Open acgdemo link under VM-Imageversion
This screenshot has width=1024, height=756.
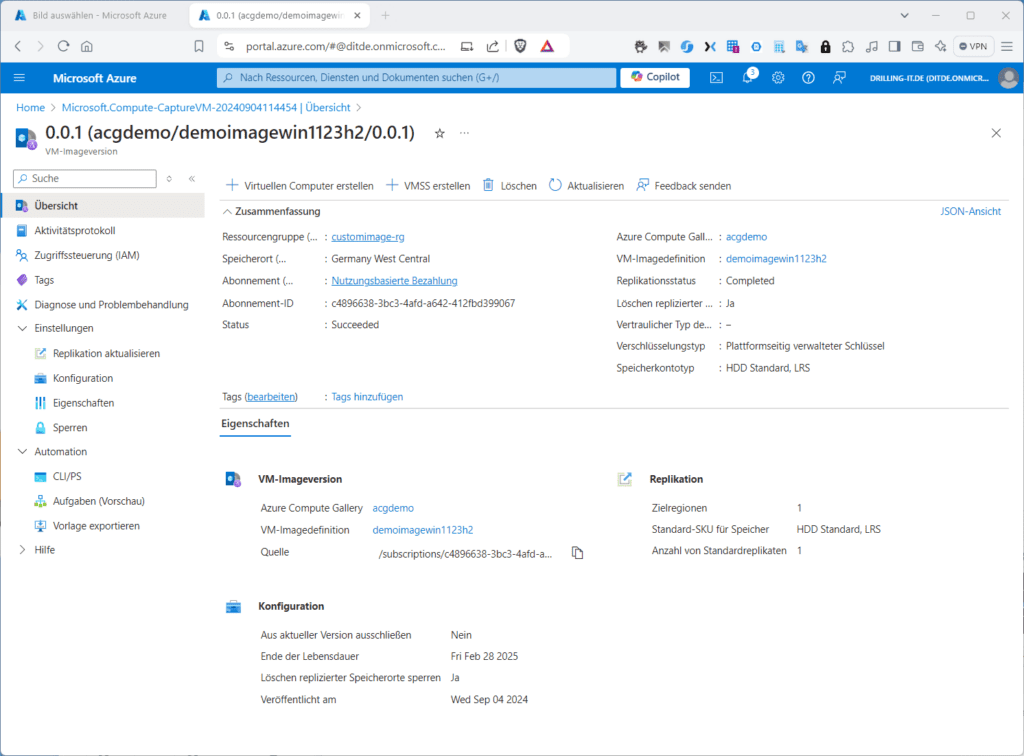pos(393,508)
